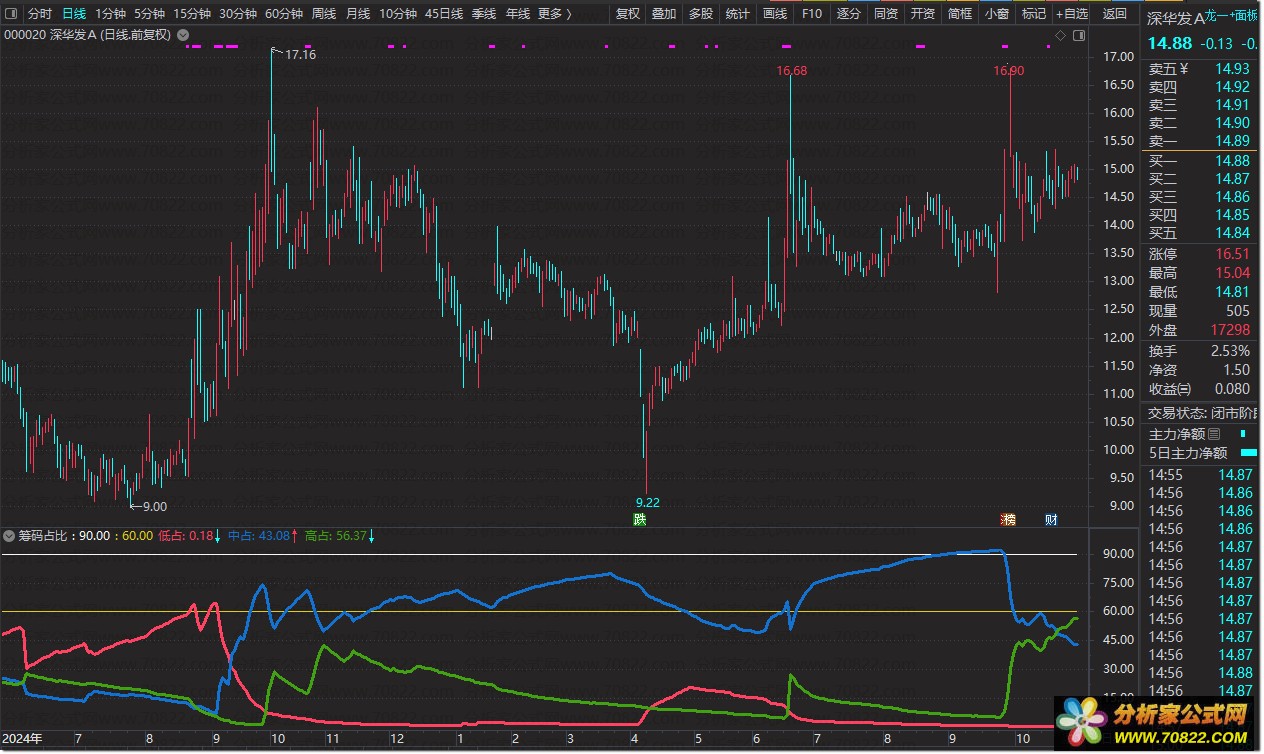This screenshot has width=1264, height=754.
Task: Expand the 筹码占比 indicator dropdown
Action: coord(9,536)
